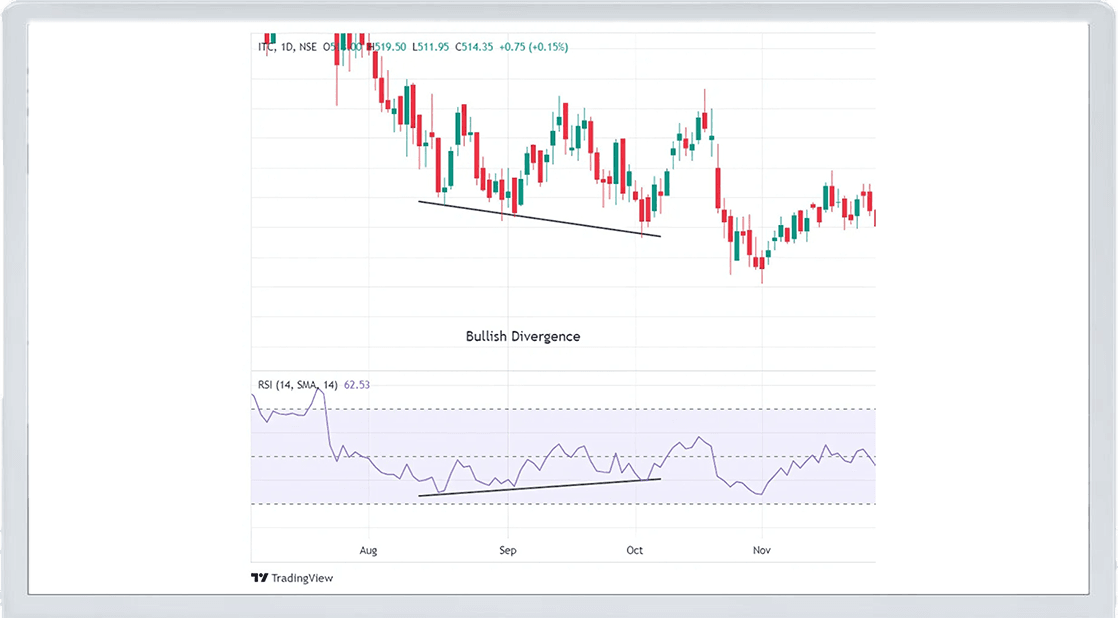The height and width of the screenshot is (618, 1118).
Task: Click the Aug label on time axis
Action: click(x=368, y=550)
